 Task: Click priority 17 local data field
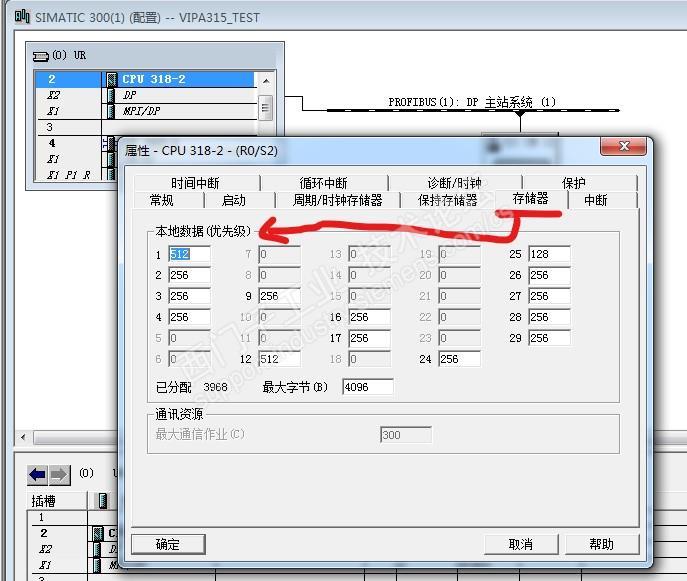369,338
